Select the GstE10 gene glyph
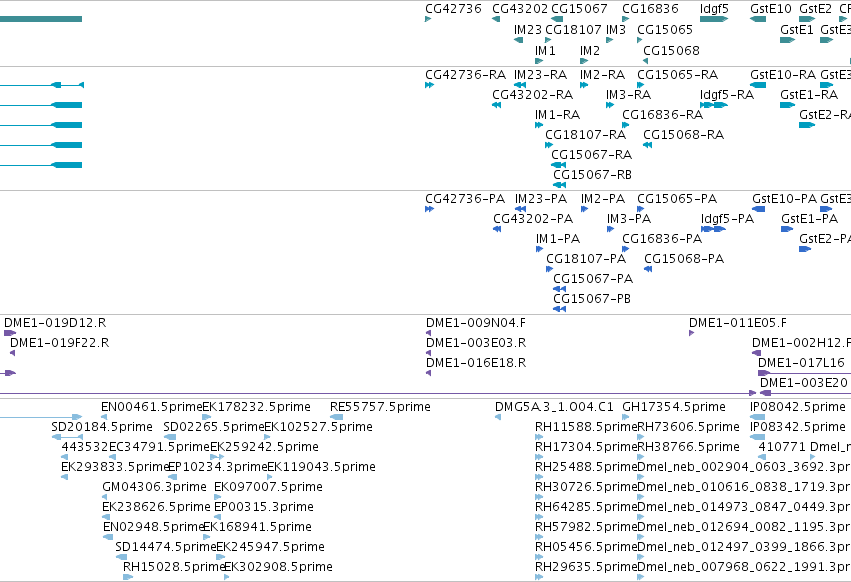This screenshot has height=582, width=851. point(758,19)
